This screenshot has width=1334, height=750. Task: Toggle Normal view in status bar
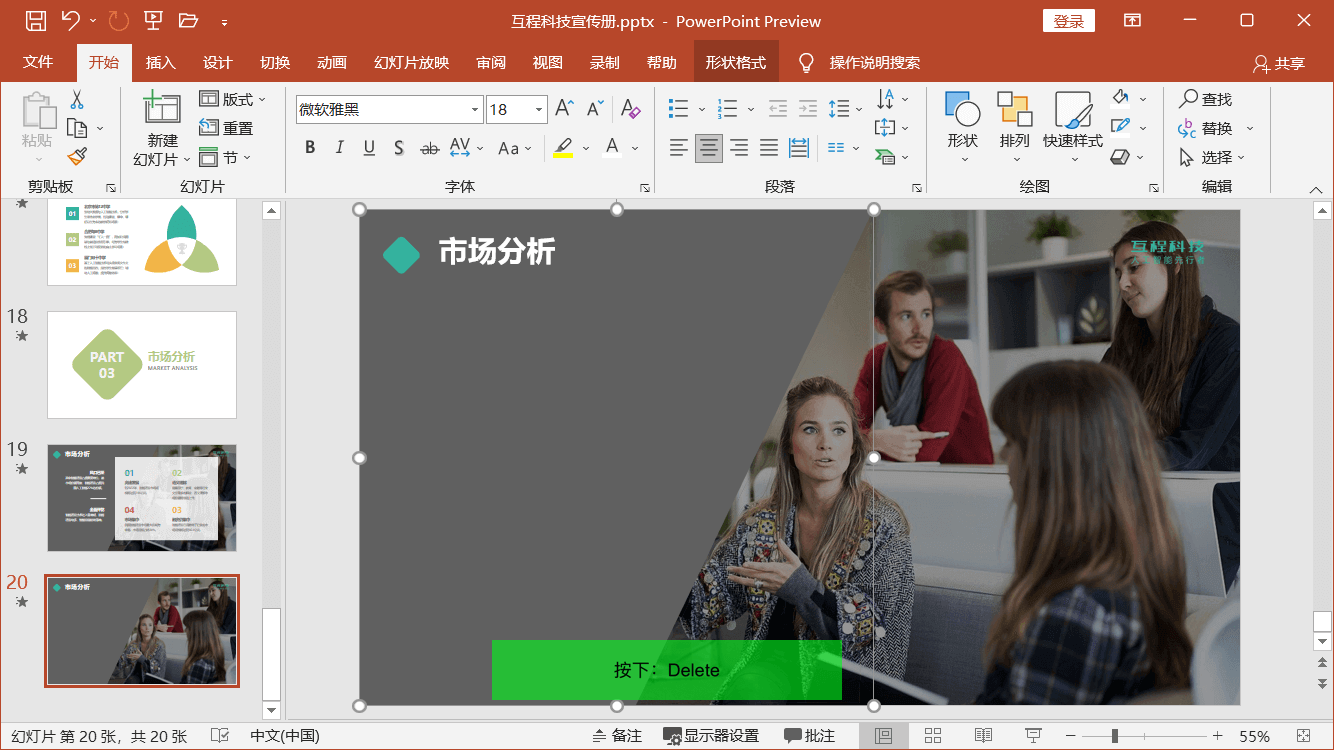pyautogui.click(x=883, y=736)
